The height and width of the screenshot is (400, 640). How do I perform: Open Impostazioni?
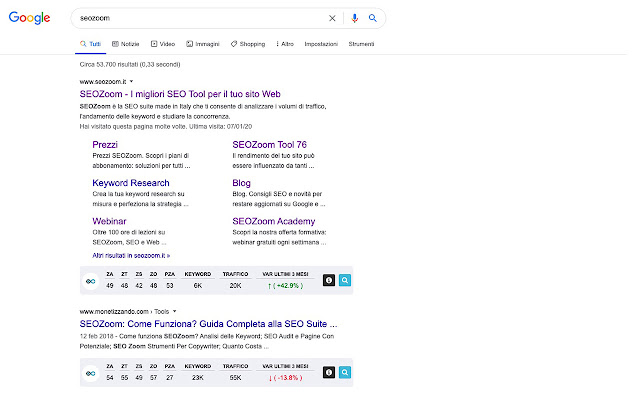tap(321, 44)
